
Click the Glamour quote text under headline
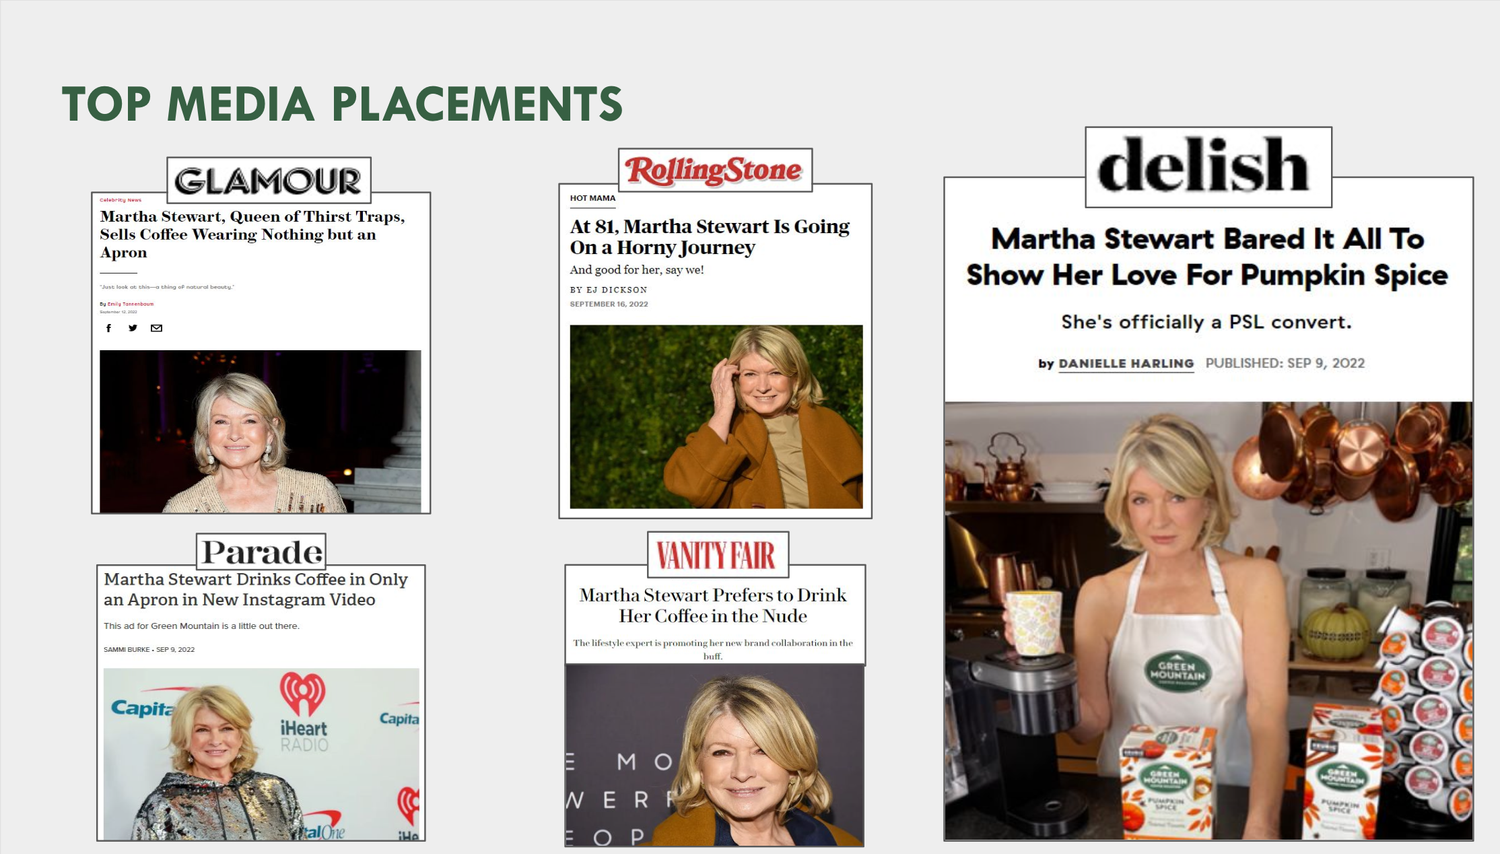pos(166,287)
